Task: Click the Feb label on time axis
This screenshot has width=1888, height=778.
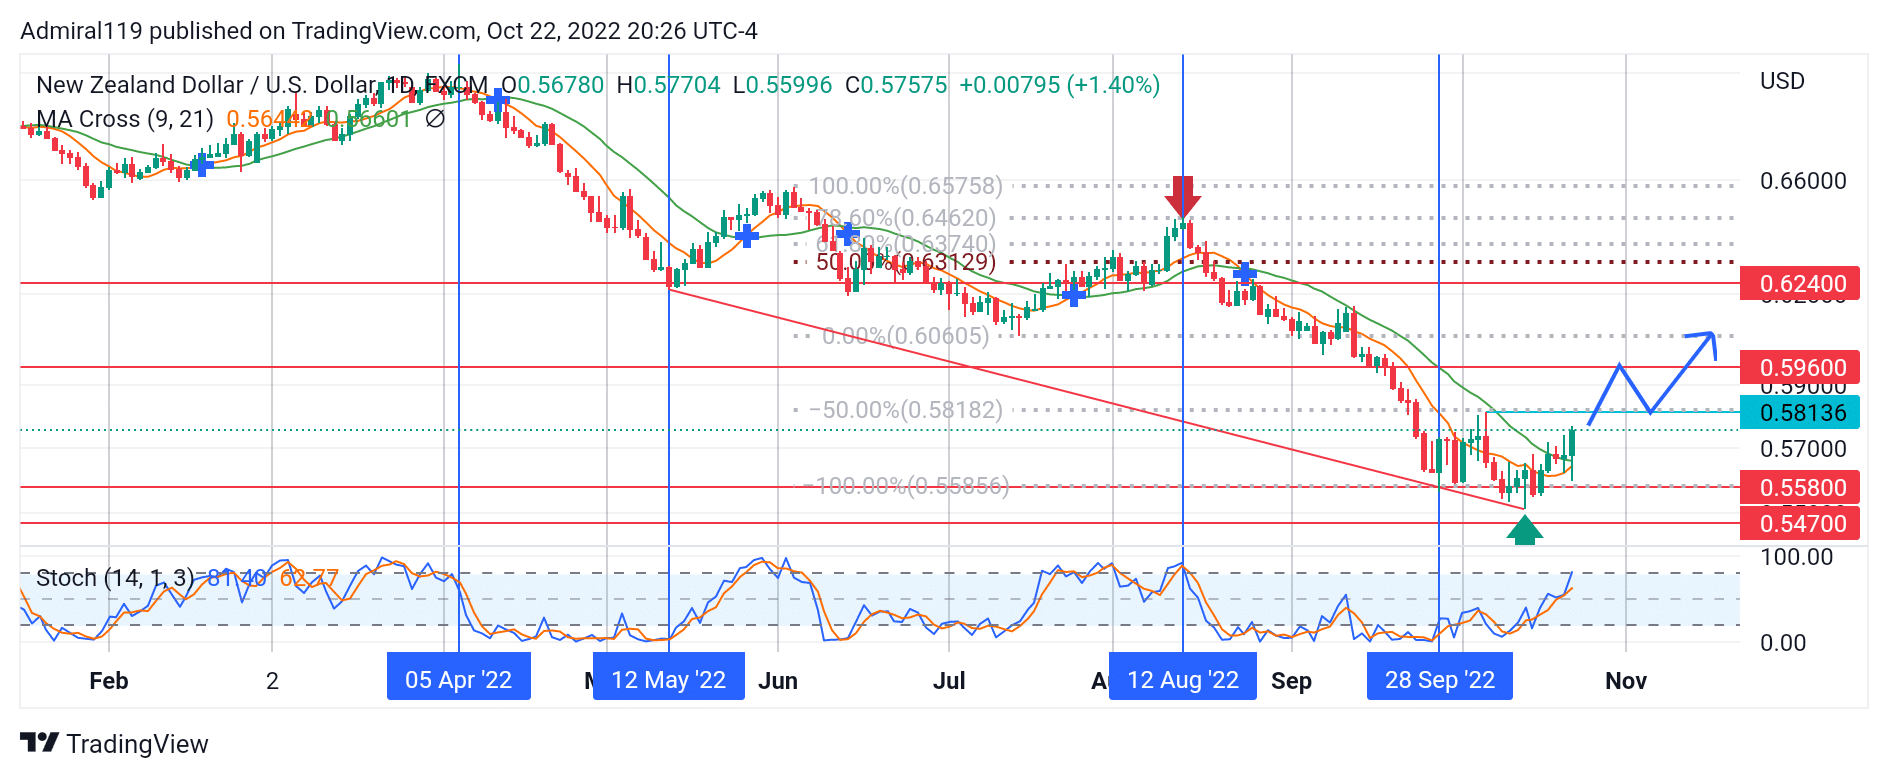Action: tap(109, 681)
